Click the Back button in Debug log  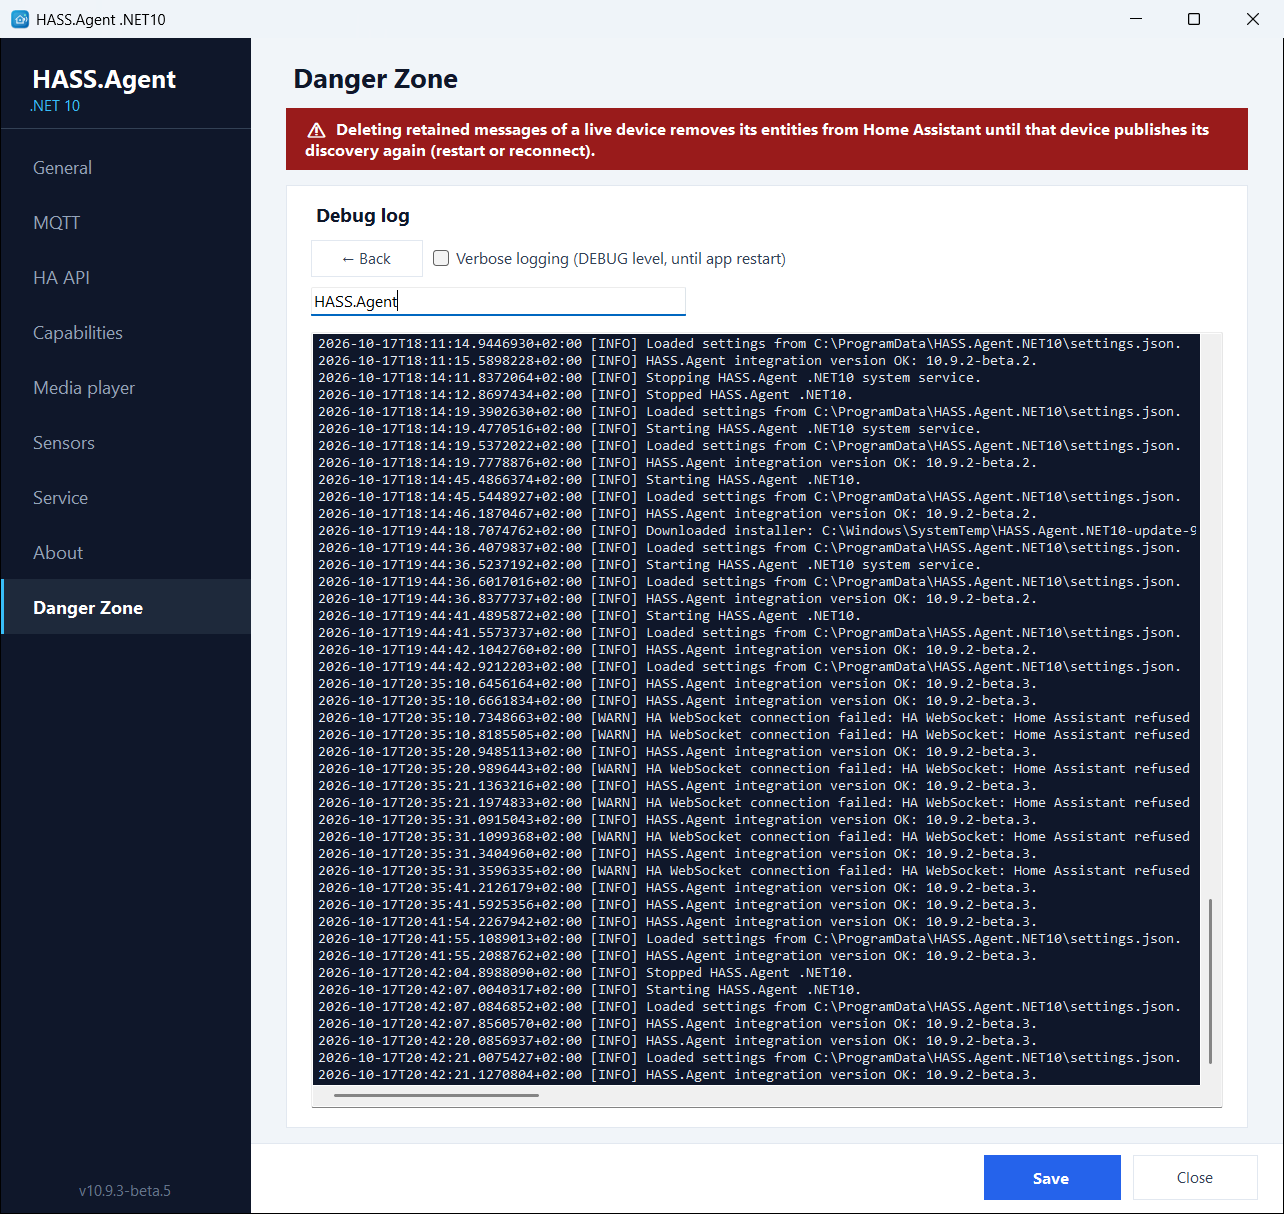(x=367, y=259)
